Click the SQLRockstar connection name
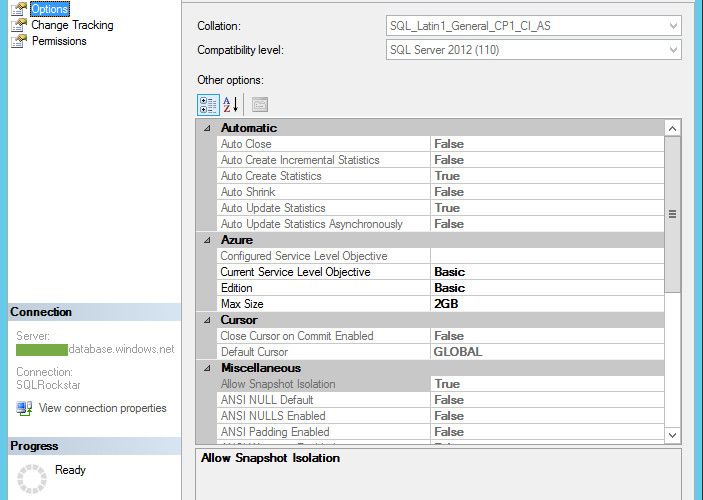Screen dimensions: 703x500 [x=48, y=385]
